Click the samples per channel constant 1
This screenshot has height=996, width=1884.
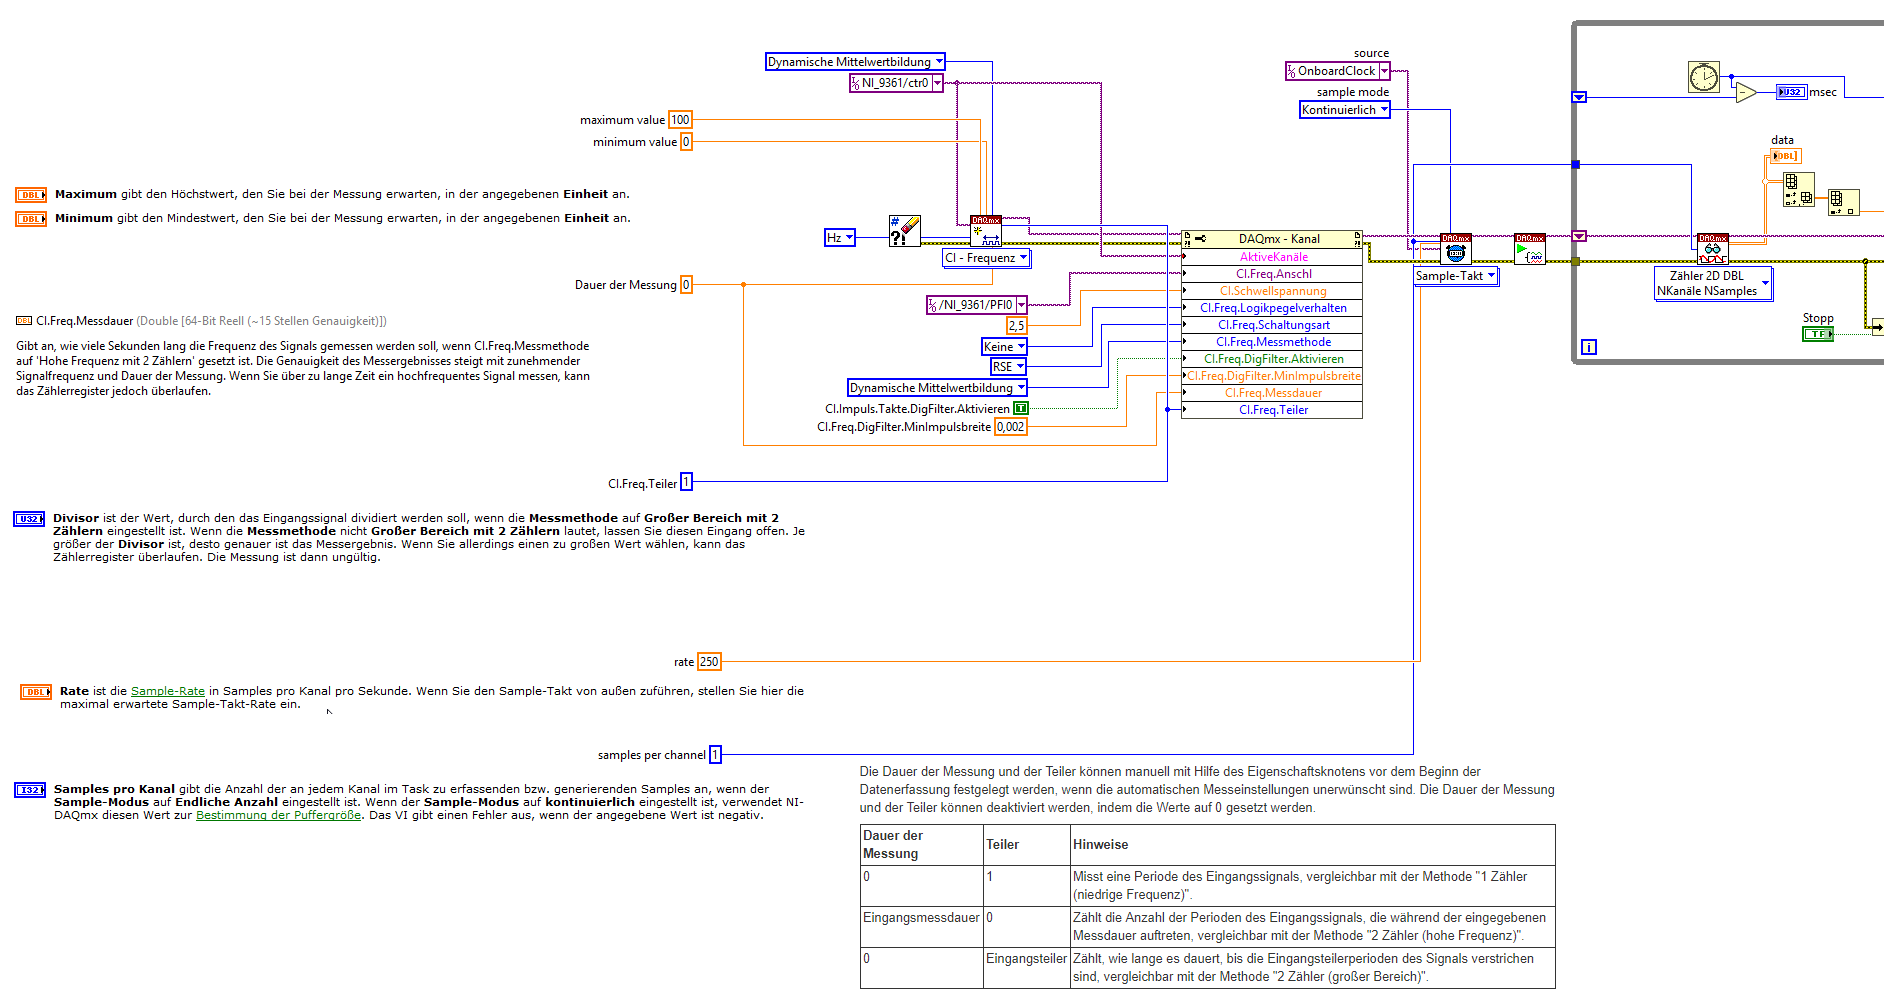(715, 755)
